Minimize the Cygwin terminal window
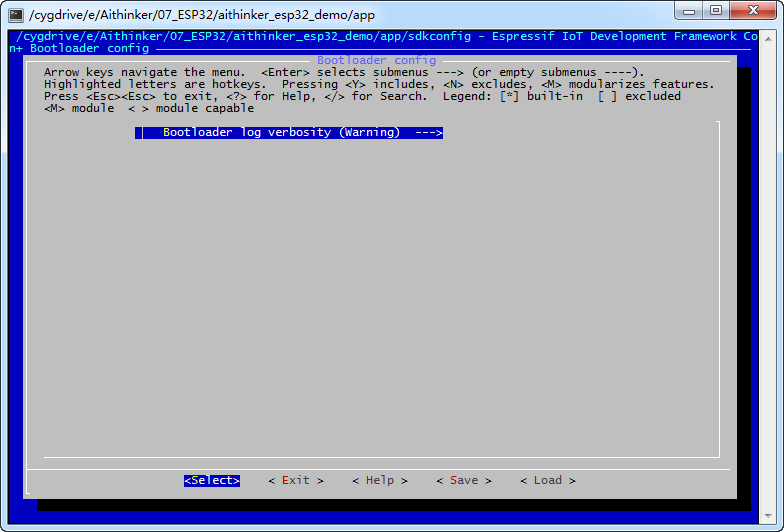This screenshot has height=532, width=784. coord(688,10)
